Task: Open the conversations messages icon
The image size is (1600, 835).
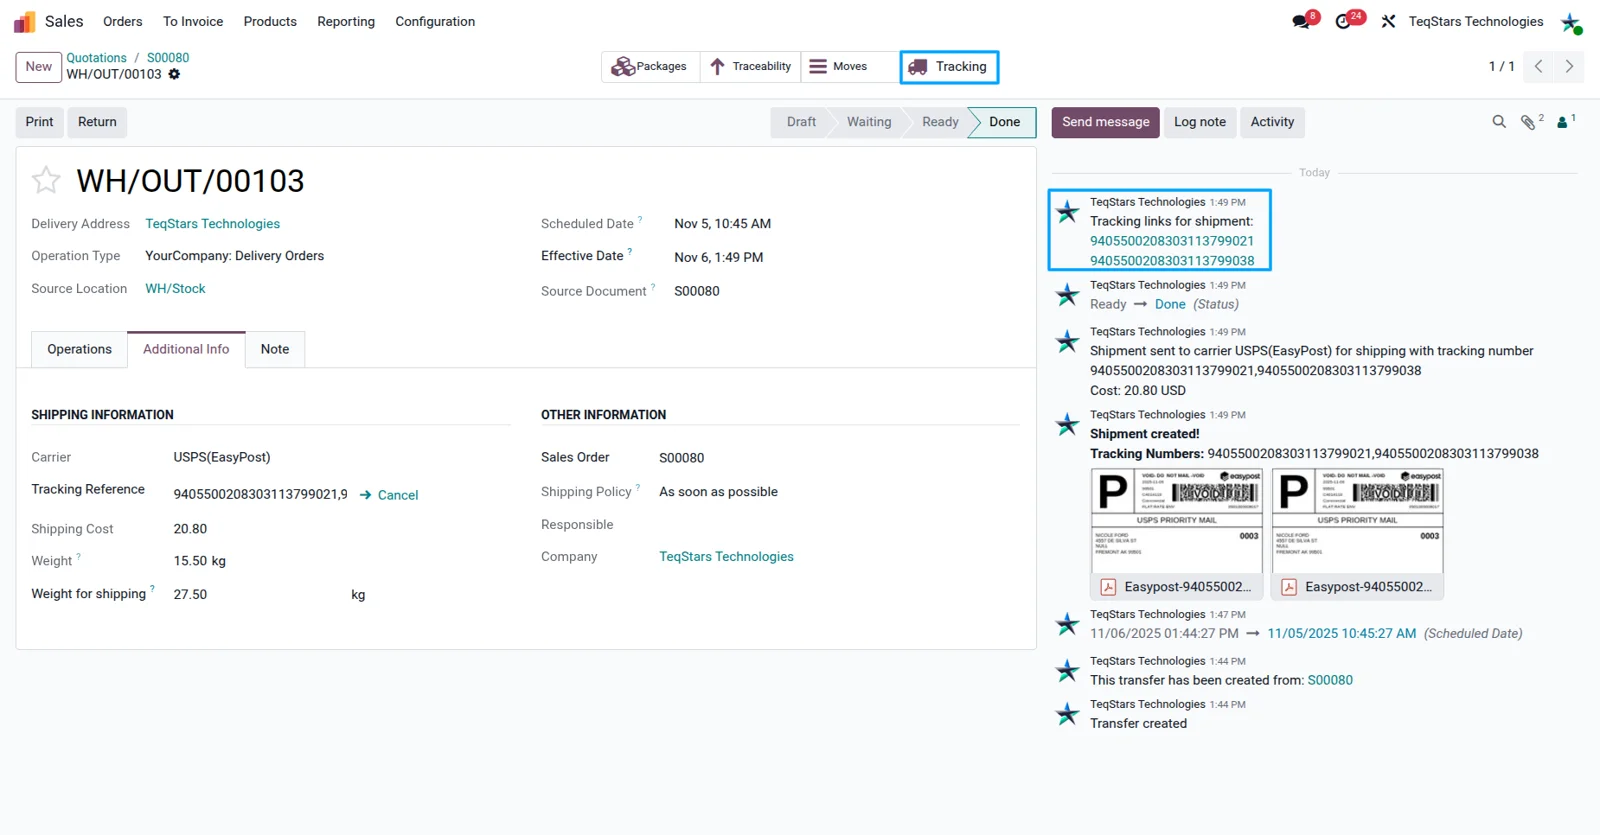Action: click(x=1301, y=21)
